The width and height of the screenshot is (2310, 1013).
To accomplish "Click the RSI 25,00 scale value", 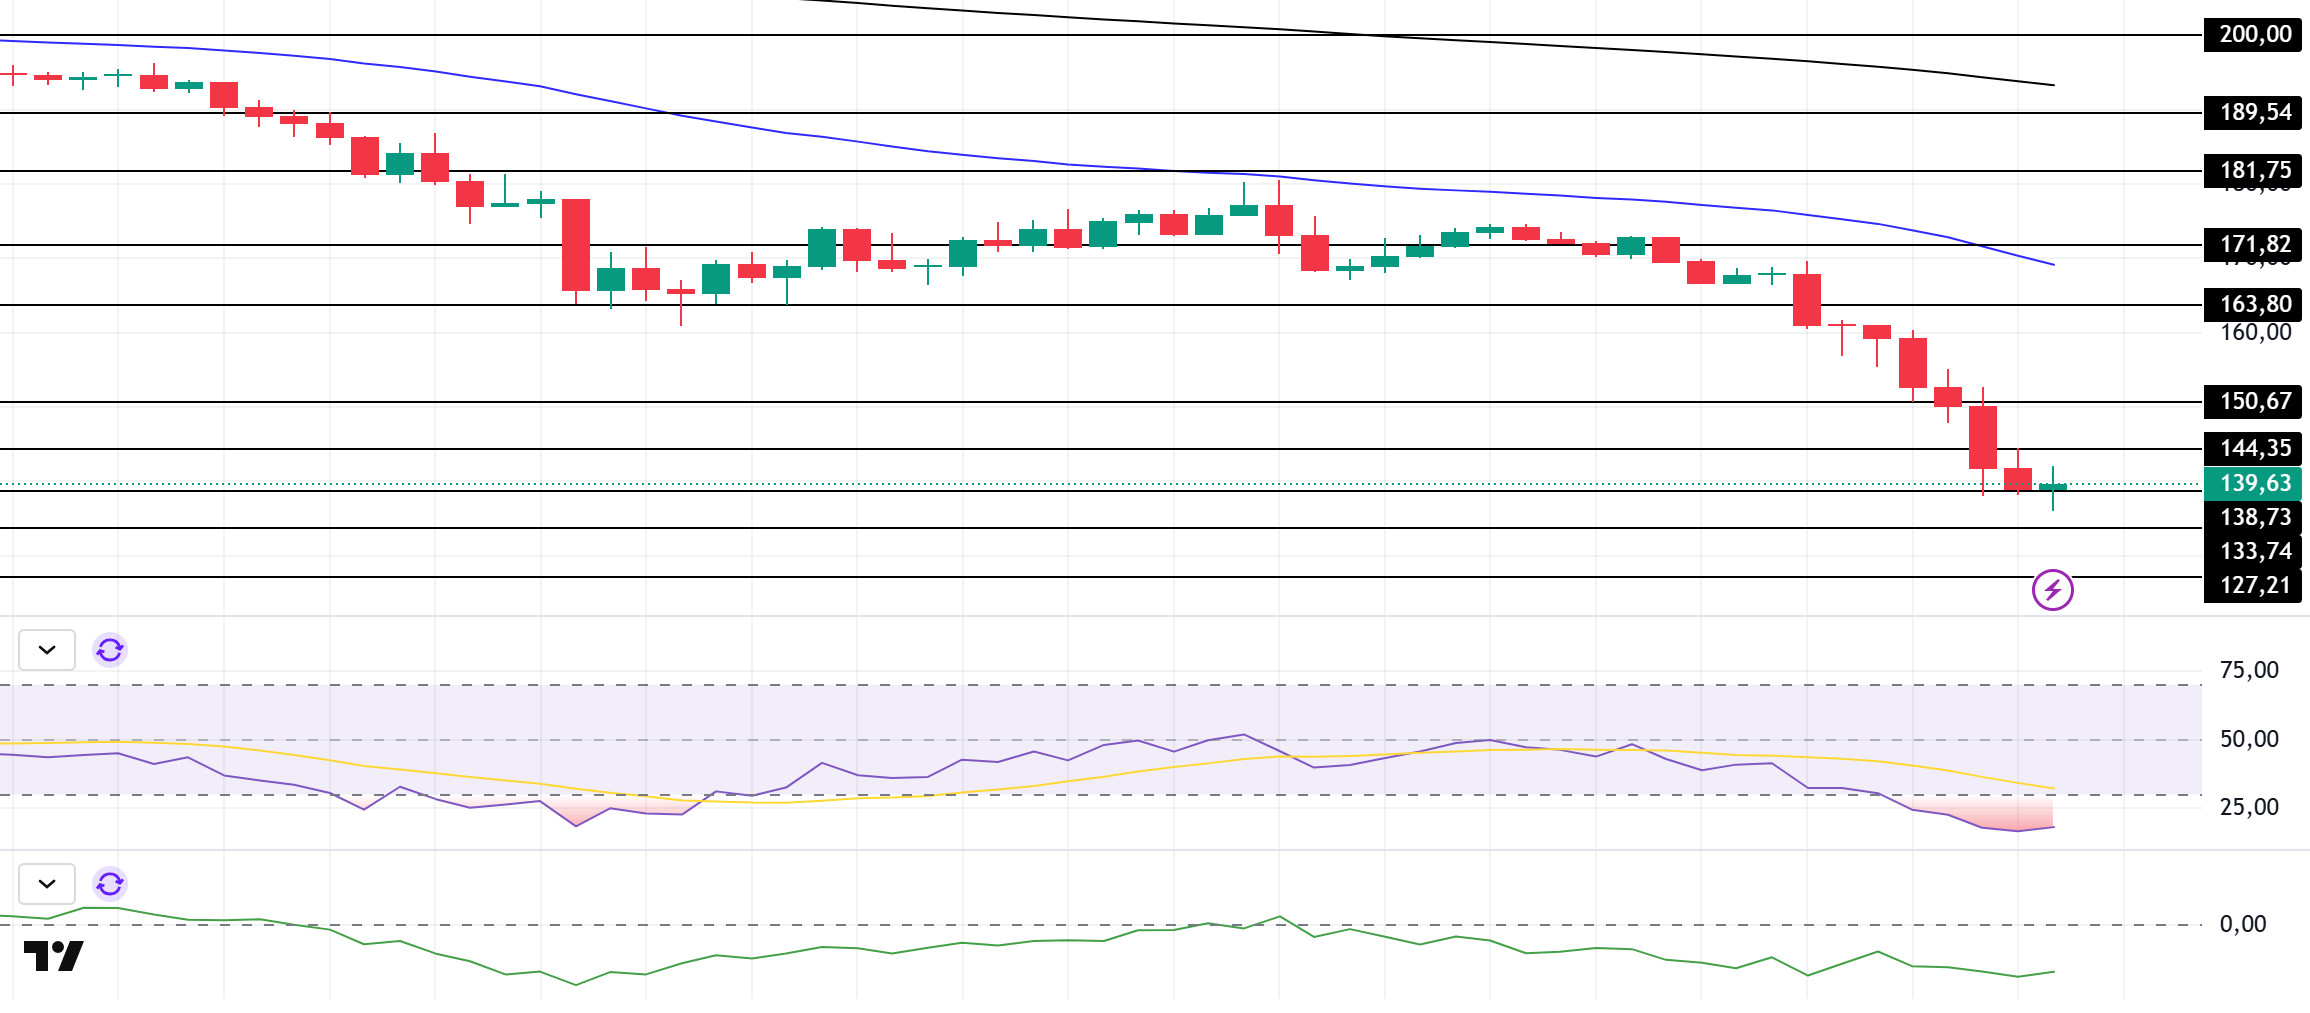I will click(2249, 808).
